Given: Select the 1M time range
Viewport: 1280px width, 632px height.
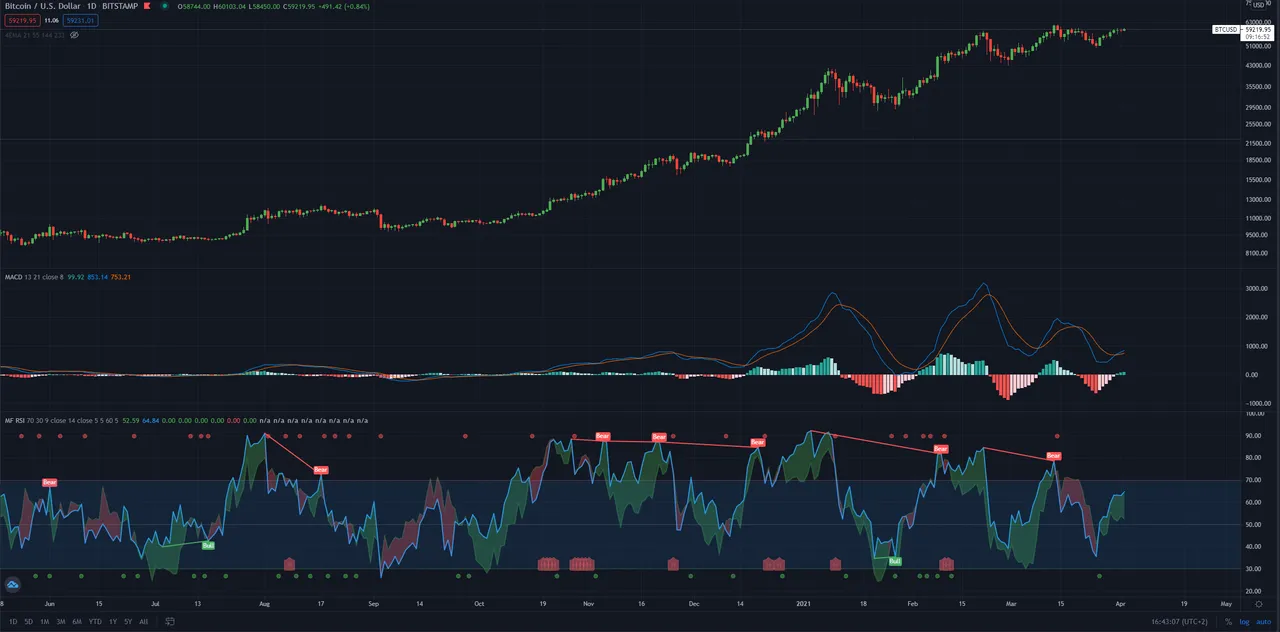Looking at the screenshot, I should pos(45,621).
